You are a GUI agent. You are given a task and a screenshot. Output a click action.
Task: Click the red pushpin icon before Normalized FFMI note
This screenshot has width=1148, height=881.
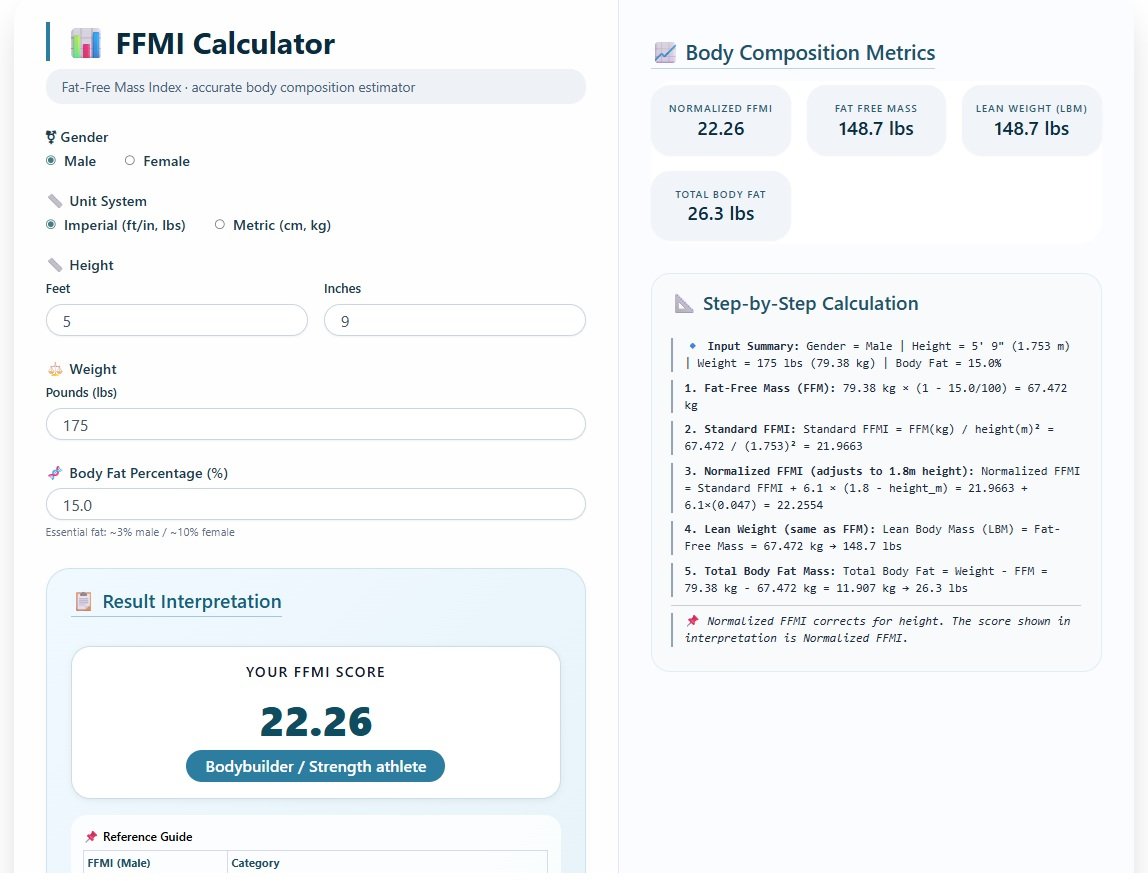click(693, 620)
